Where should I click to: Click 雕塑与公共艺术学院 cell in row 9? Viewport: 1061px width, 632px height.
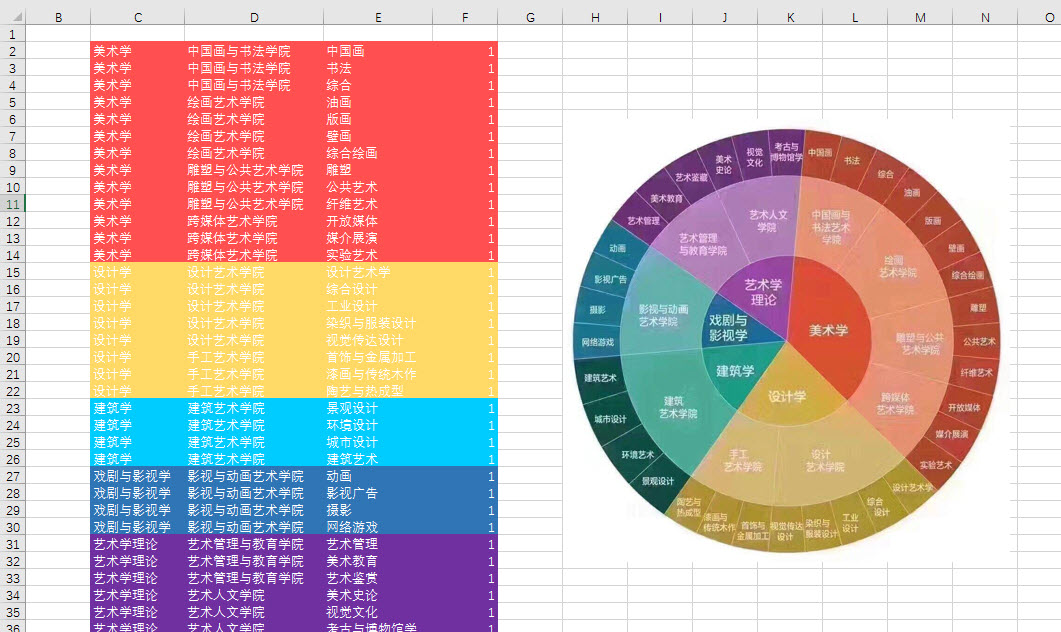coord(254,170)
